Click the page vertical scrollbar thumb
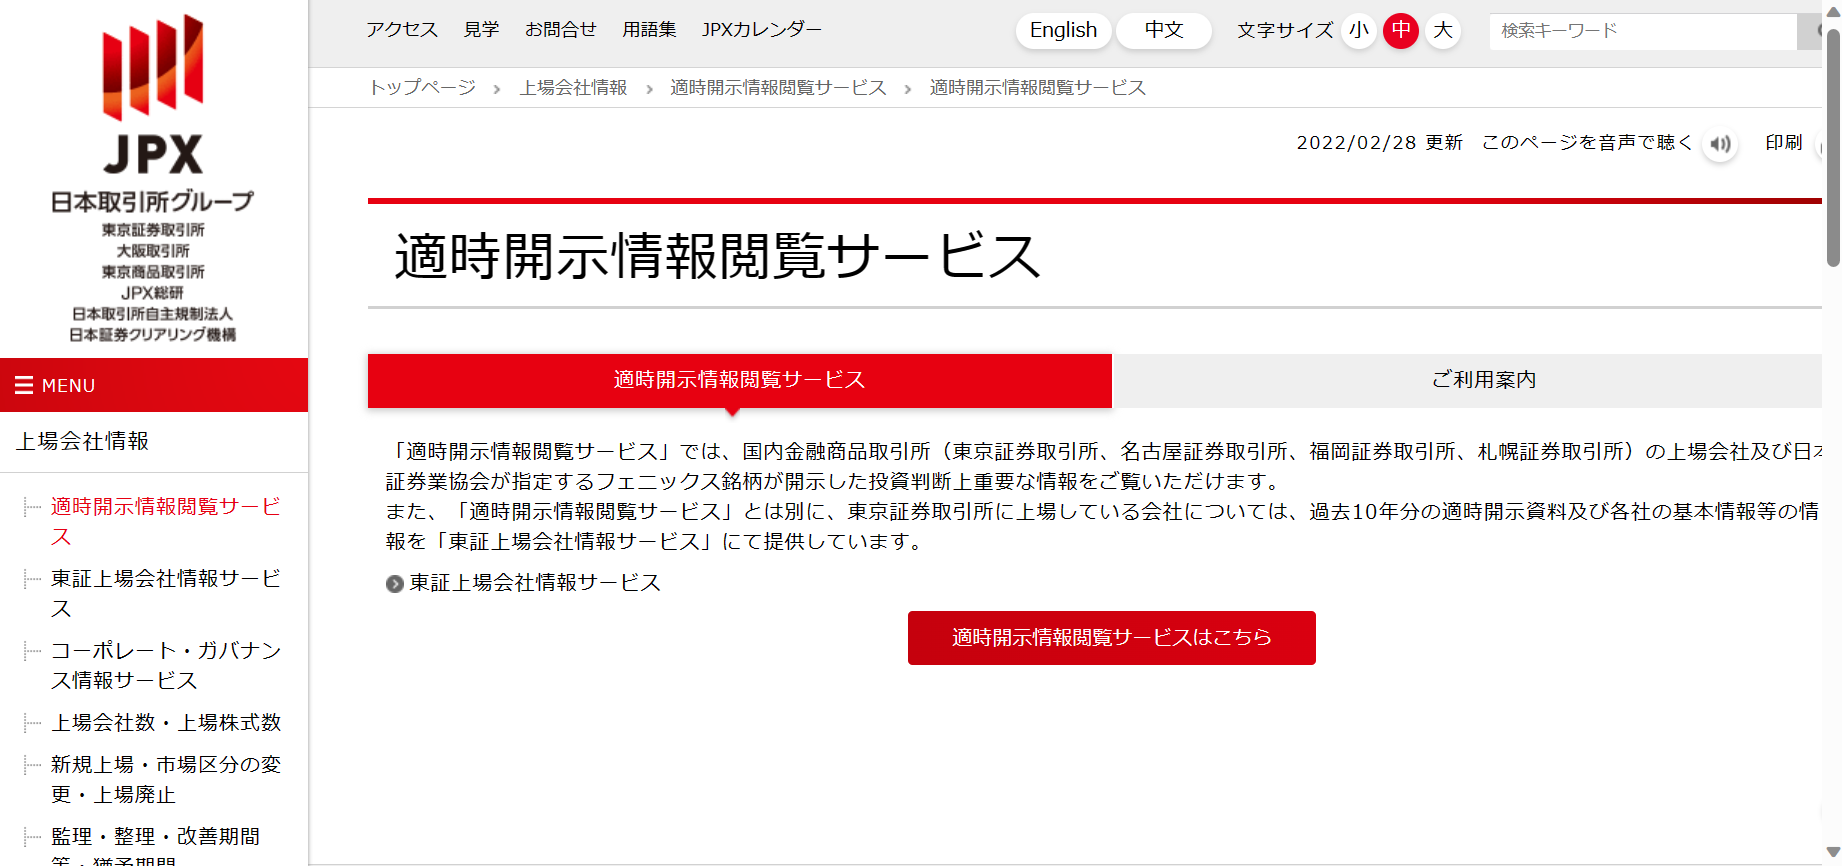The image size is (1842, 866). 1833,148
